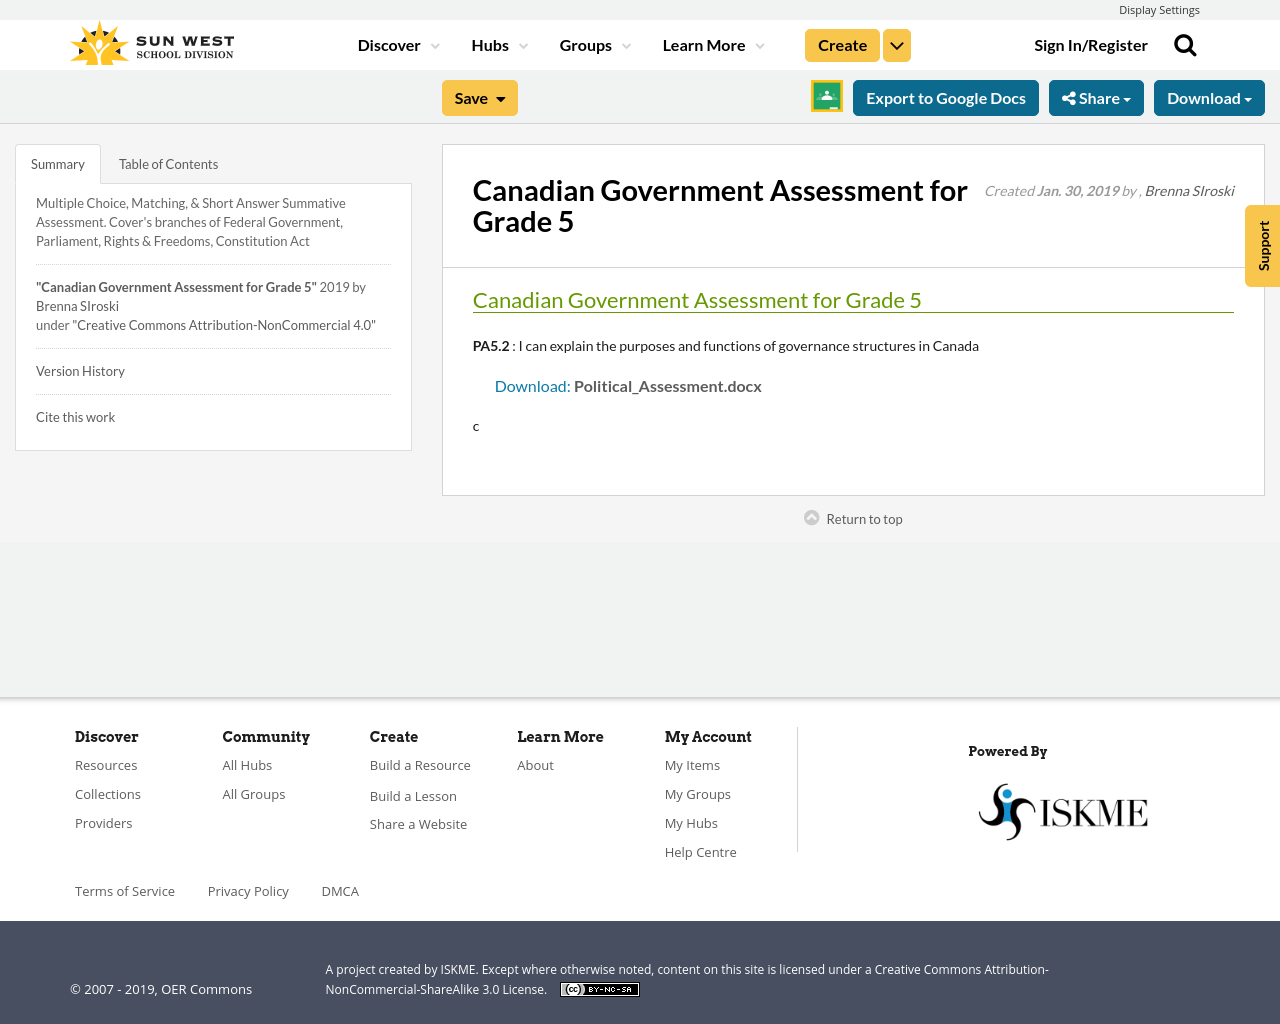This screenshot has height=1024, width=1280.
Task: Share to Google Classroom
Action: (826, 98)
